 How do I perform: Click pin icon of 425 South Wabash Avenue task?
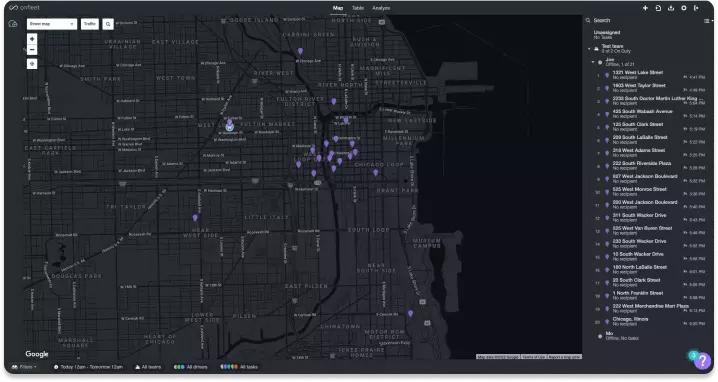coord(607,114)
